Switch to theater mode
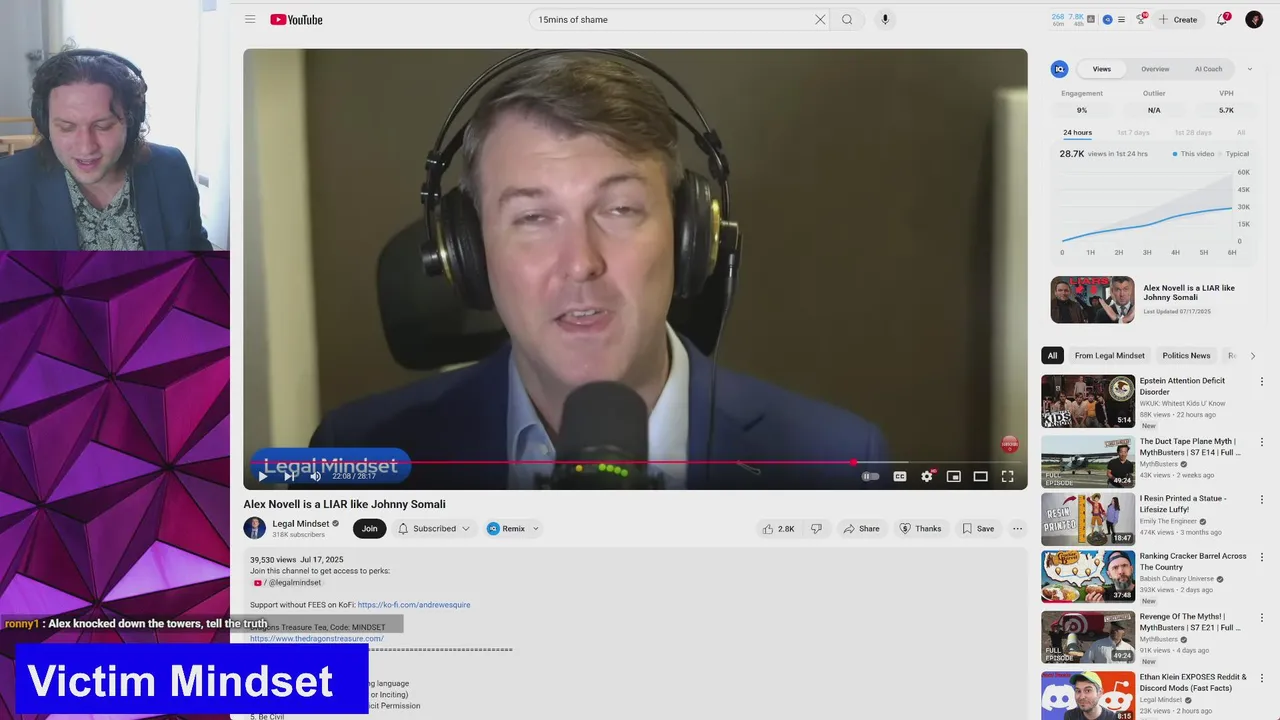Viewport: 1280px width, 720px height. click(981, 476)
